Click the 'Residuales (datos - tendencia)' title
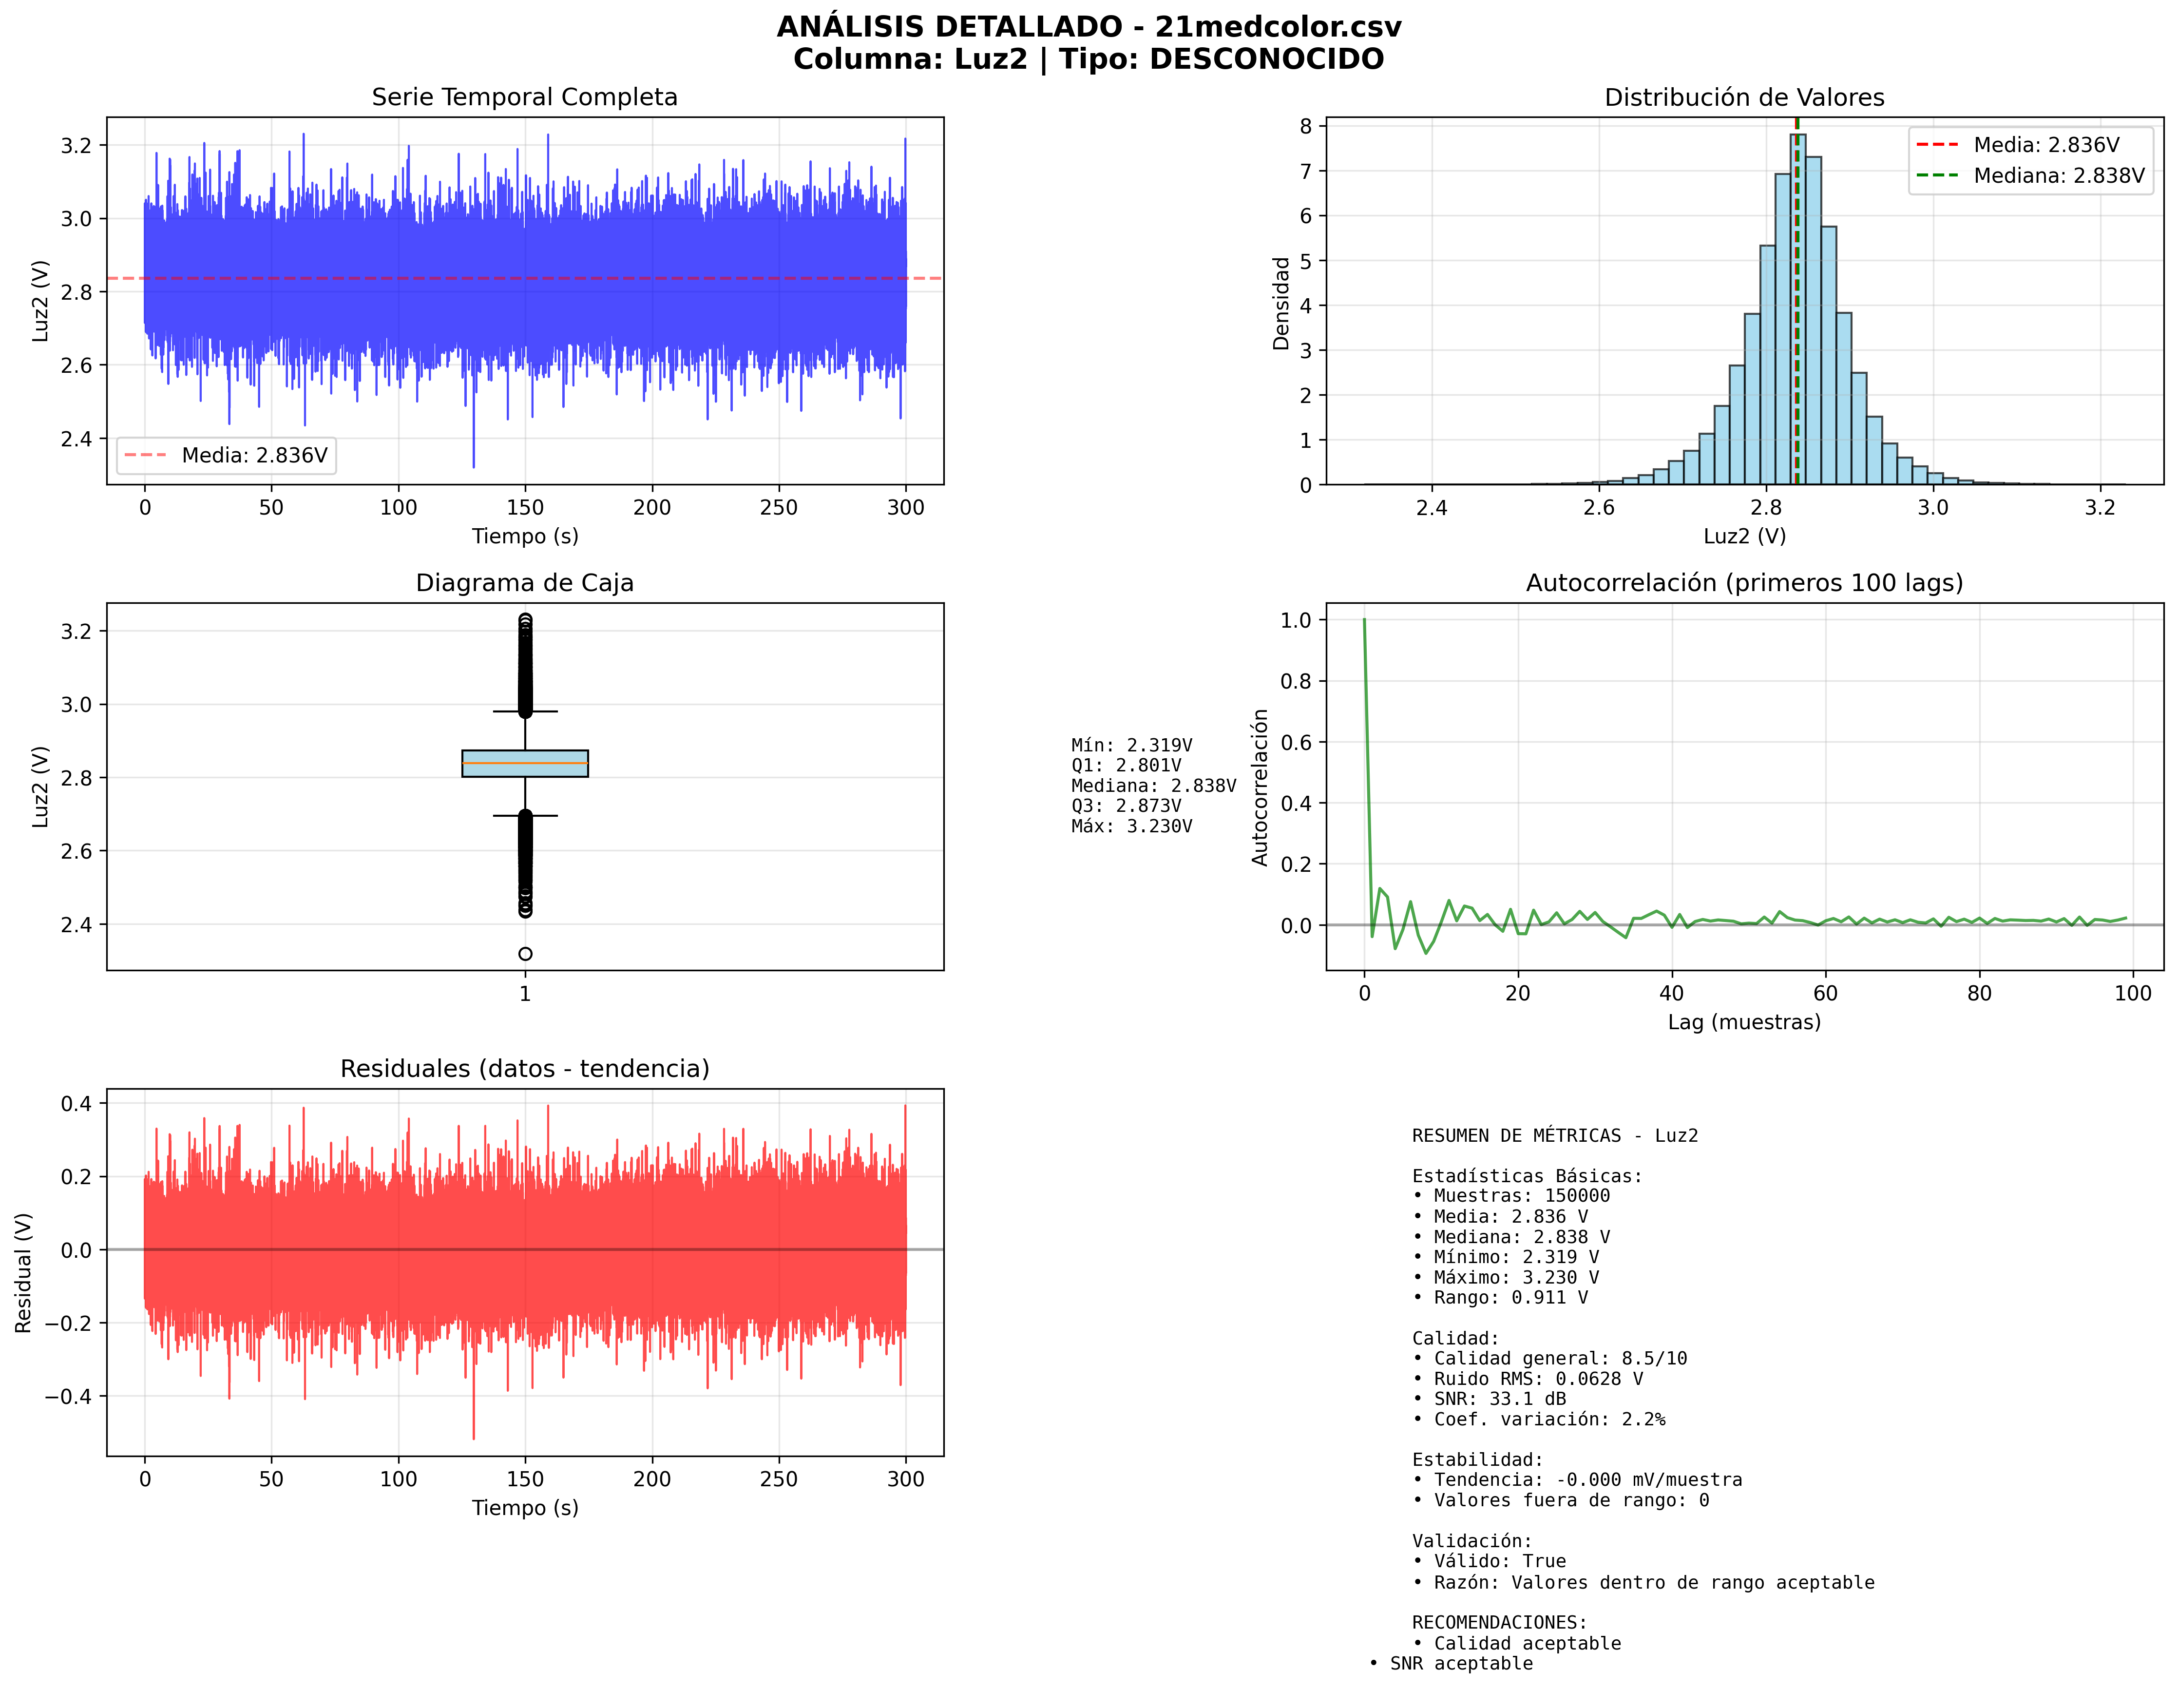 pyautogui.click(x=524, y=1069)
